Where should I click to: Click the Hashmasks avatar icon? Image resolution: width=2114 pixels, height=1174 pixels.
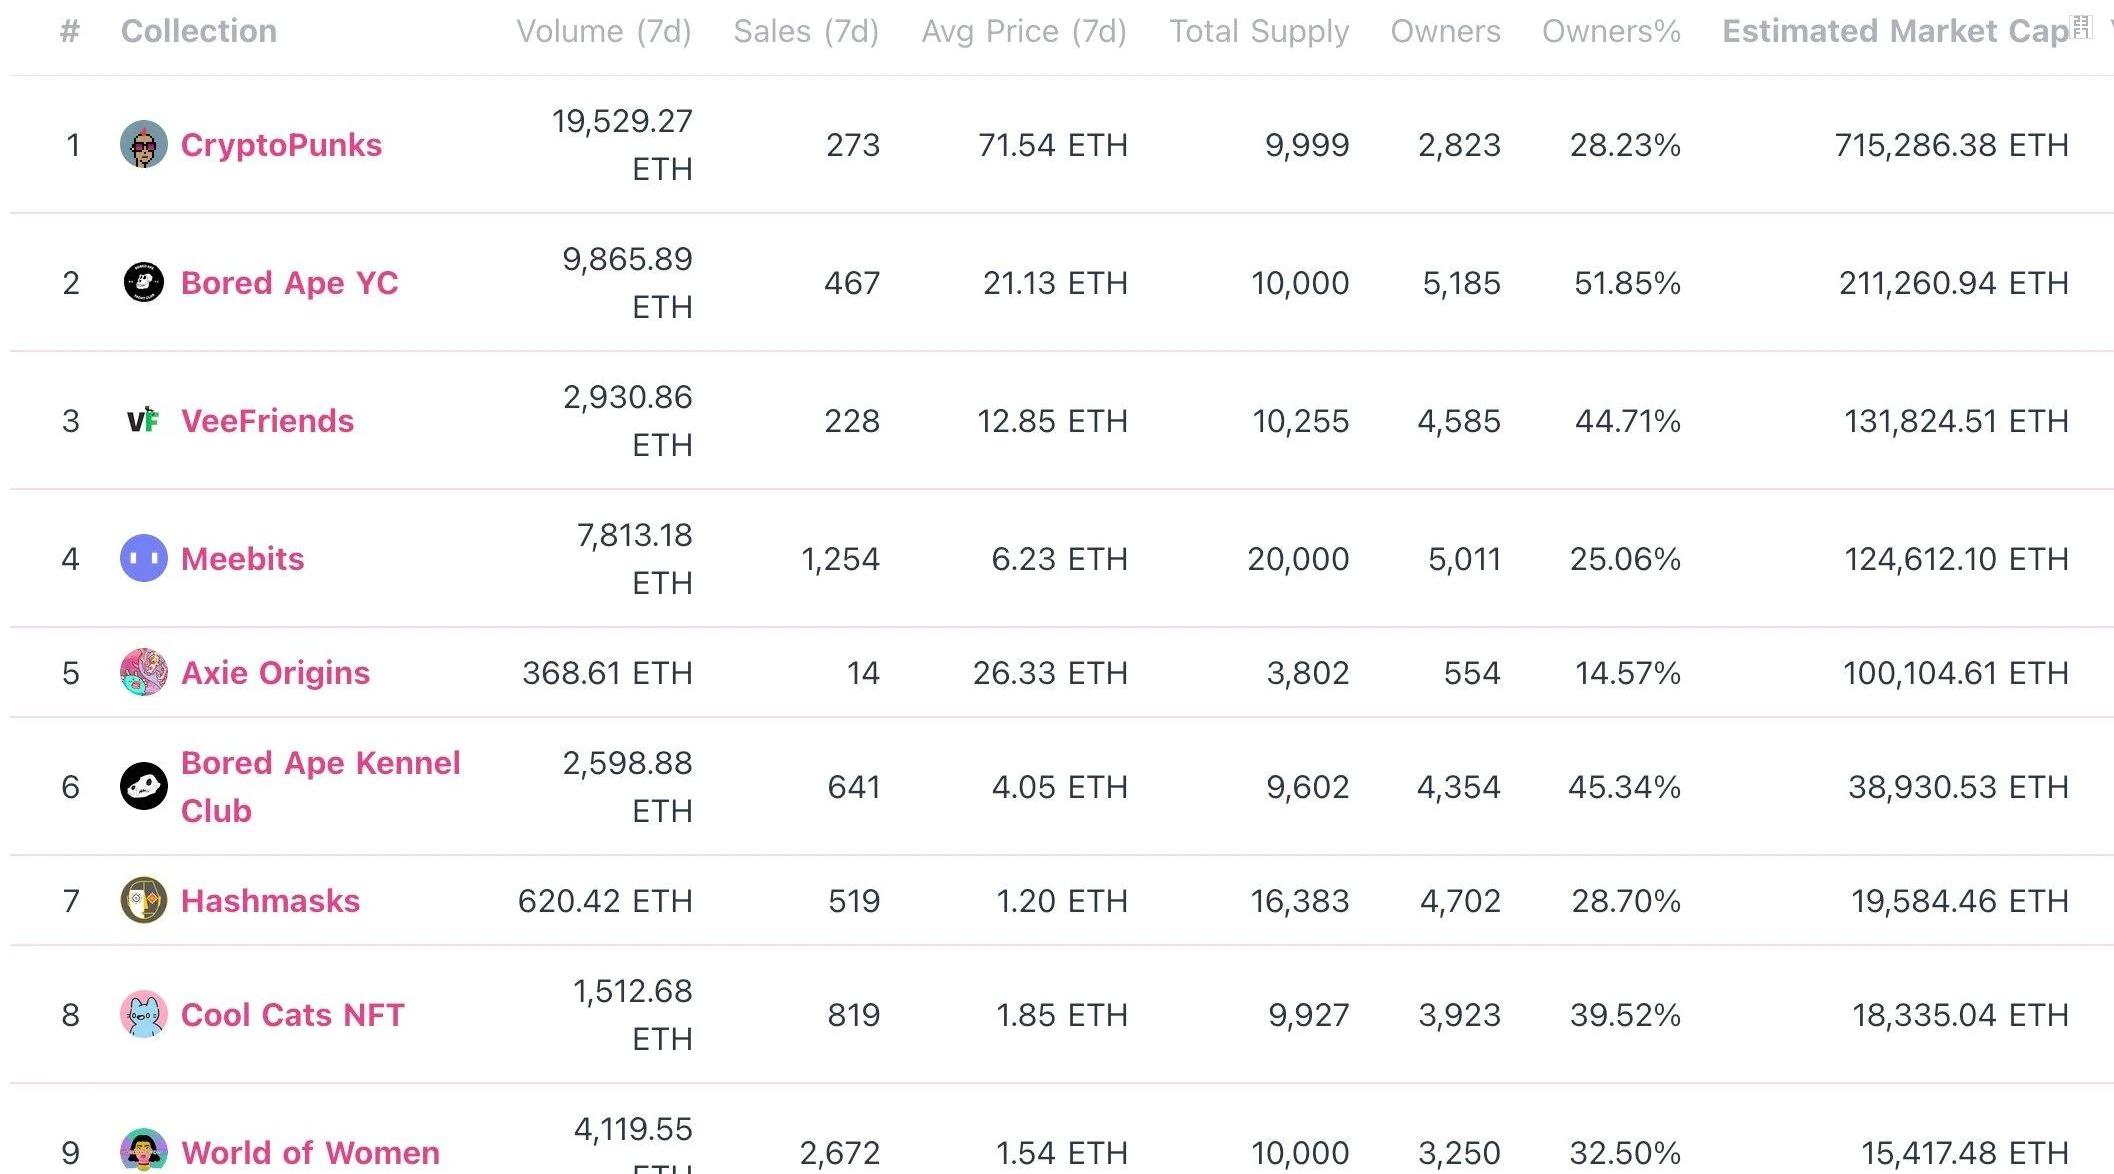click(144, 901)
